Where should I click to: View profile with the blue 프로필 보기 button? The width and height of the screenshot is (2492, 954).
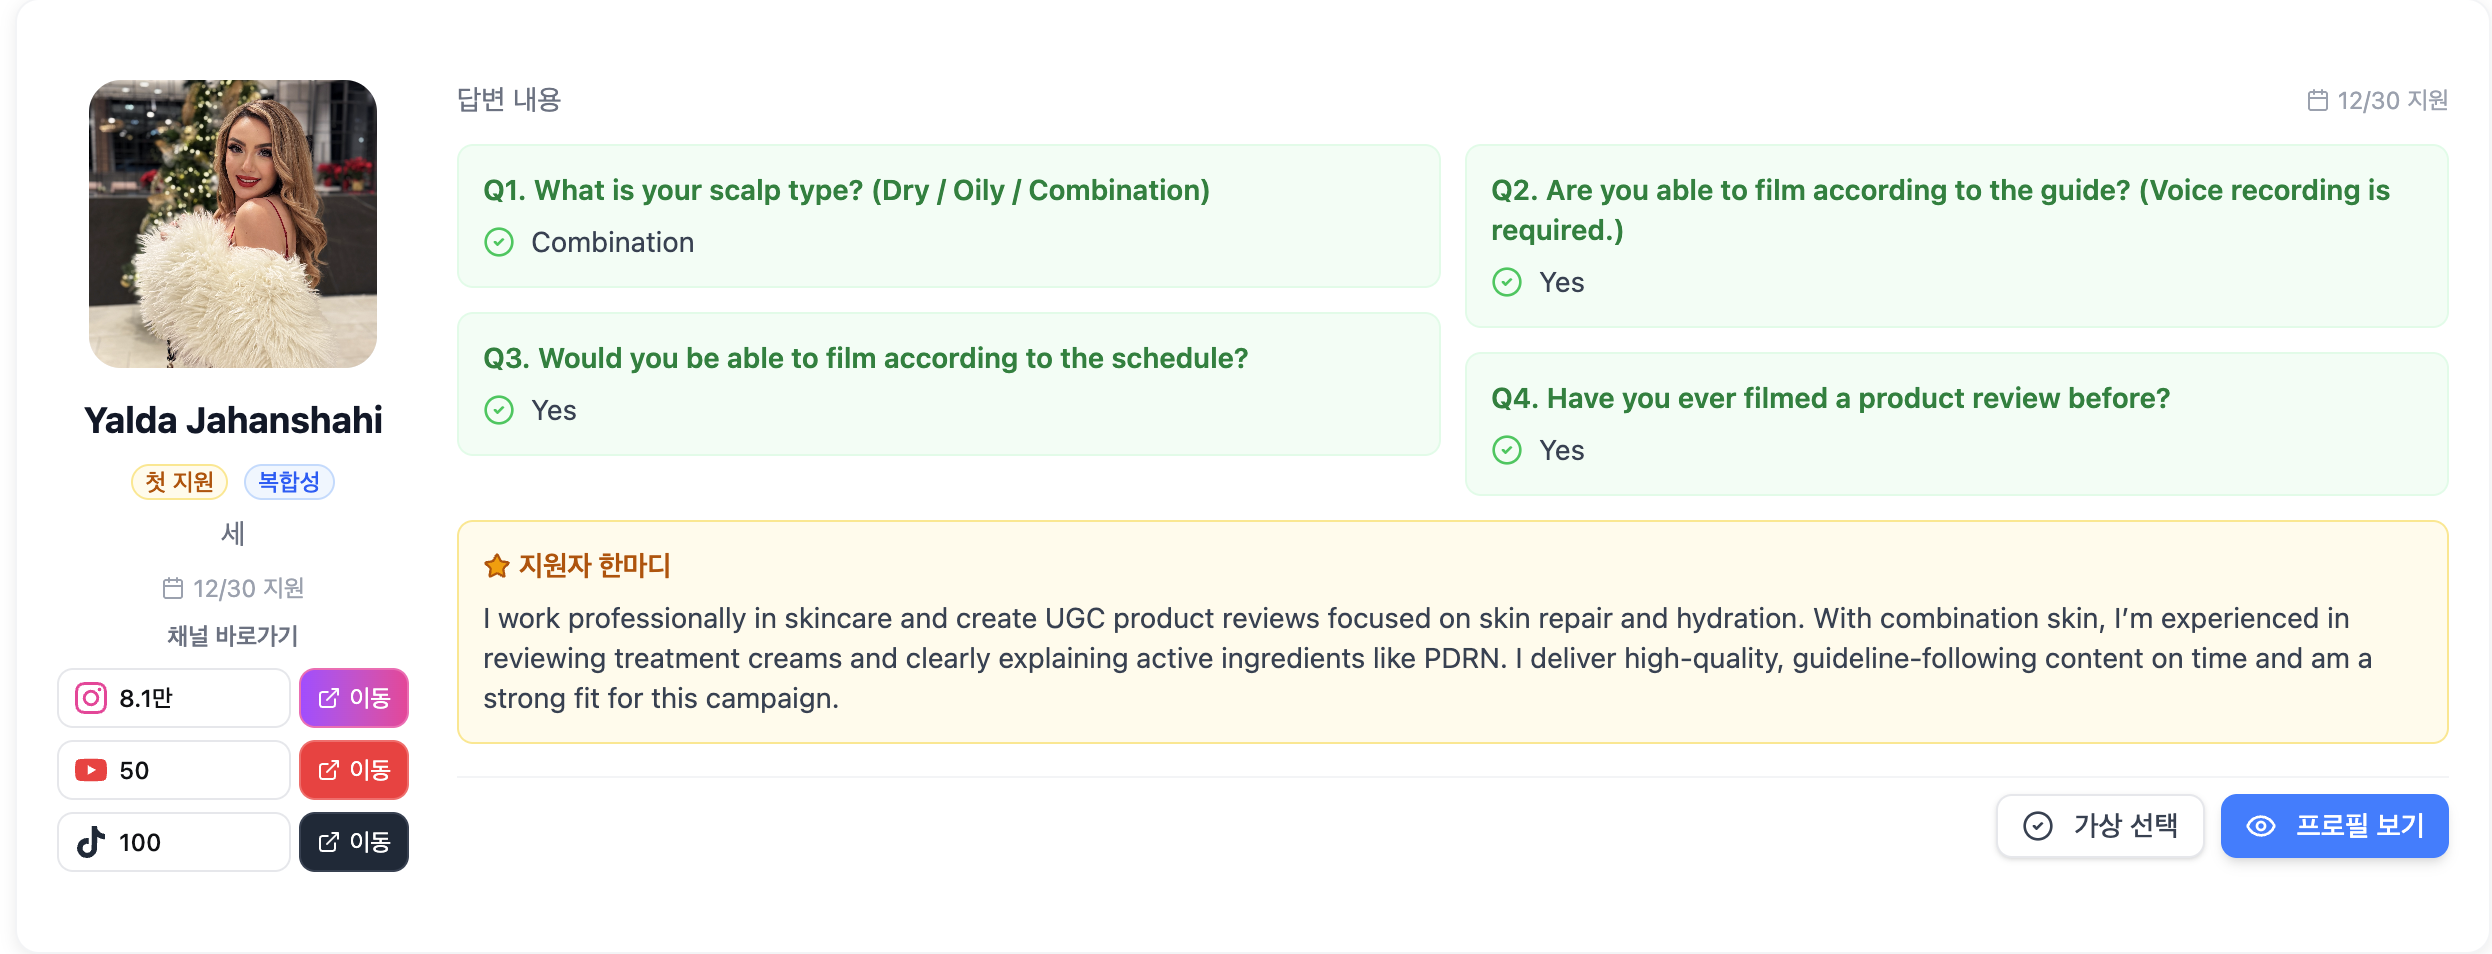point(2334,826)
